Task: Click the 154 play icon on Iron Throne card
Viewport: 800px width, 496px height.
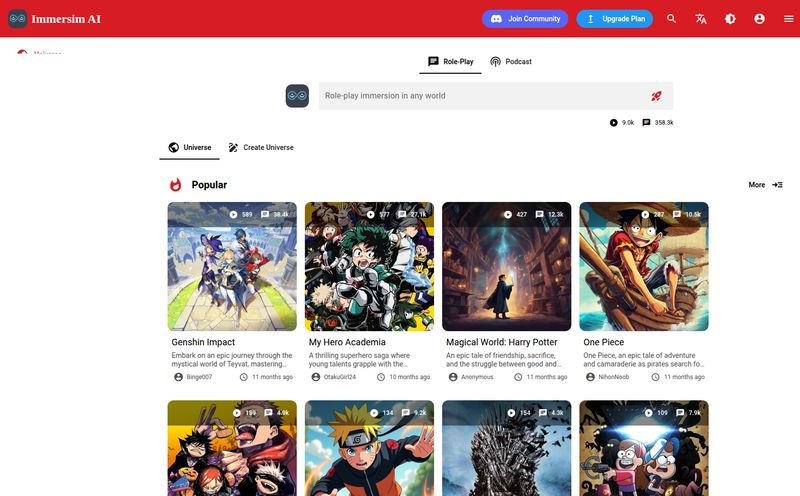Action: (x=511, y=413)
